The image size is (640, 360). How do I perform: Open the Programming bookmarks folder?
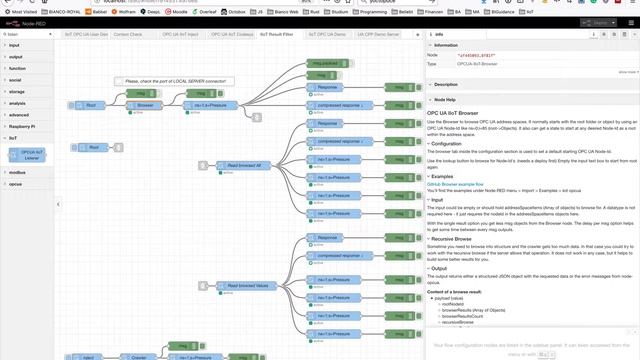click(x=370, y=12)
